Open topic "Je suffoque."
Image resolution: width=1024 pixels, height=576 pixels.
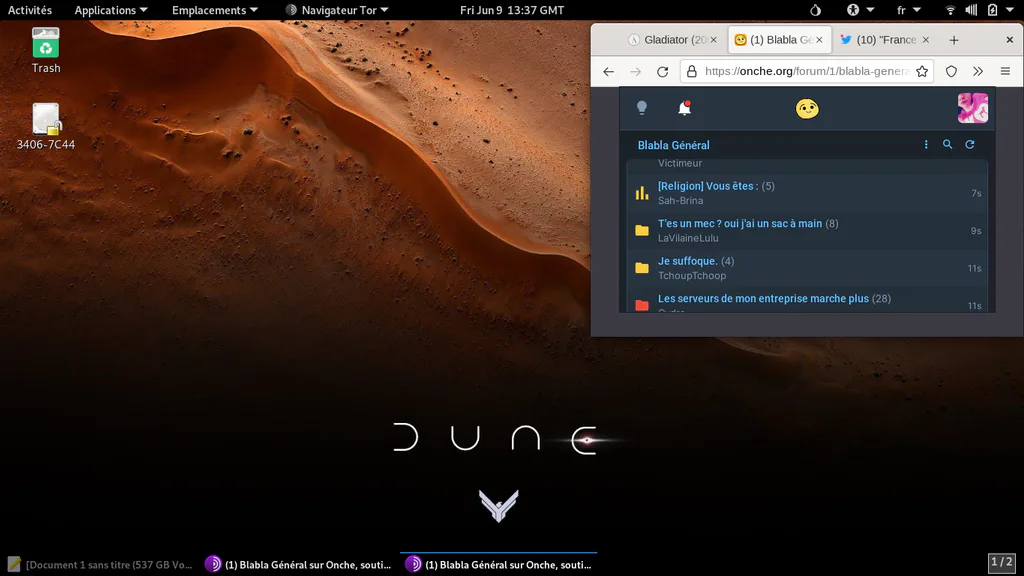[688, 261]
